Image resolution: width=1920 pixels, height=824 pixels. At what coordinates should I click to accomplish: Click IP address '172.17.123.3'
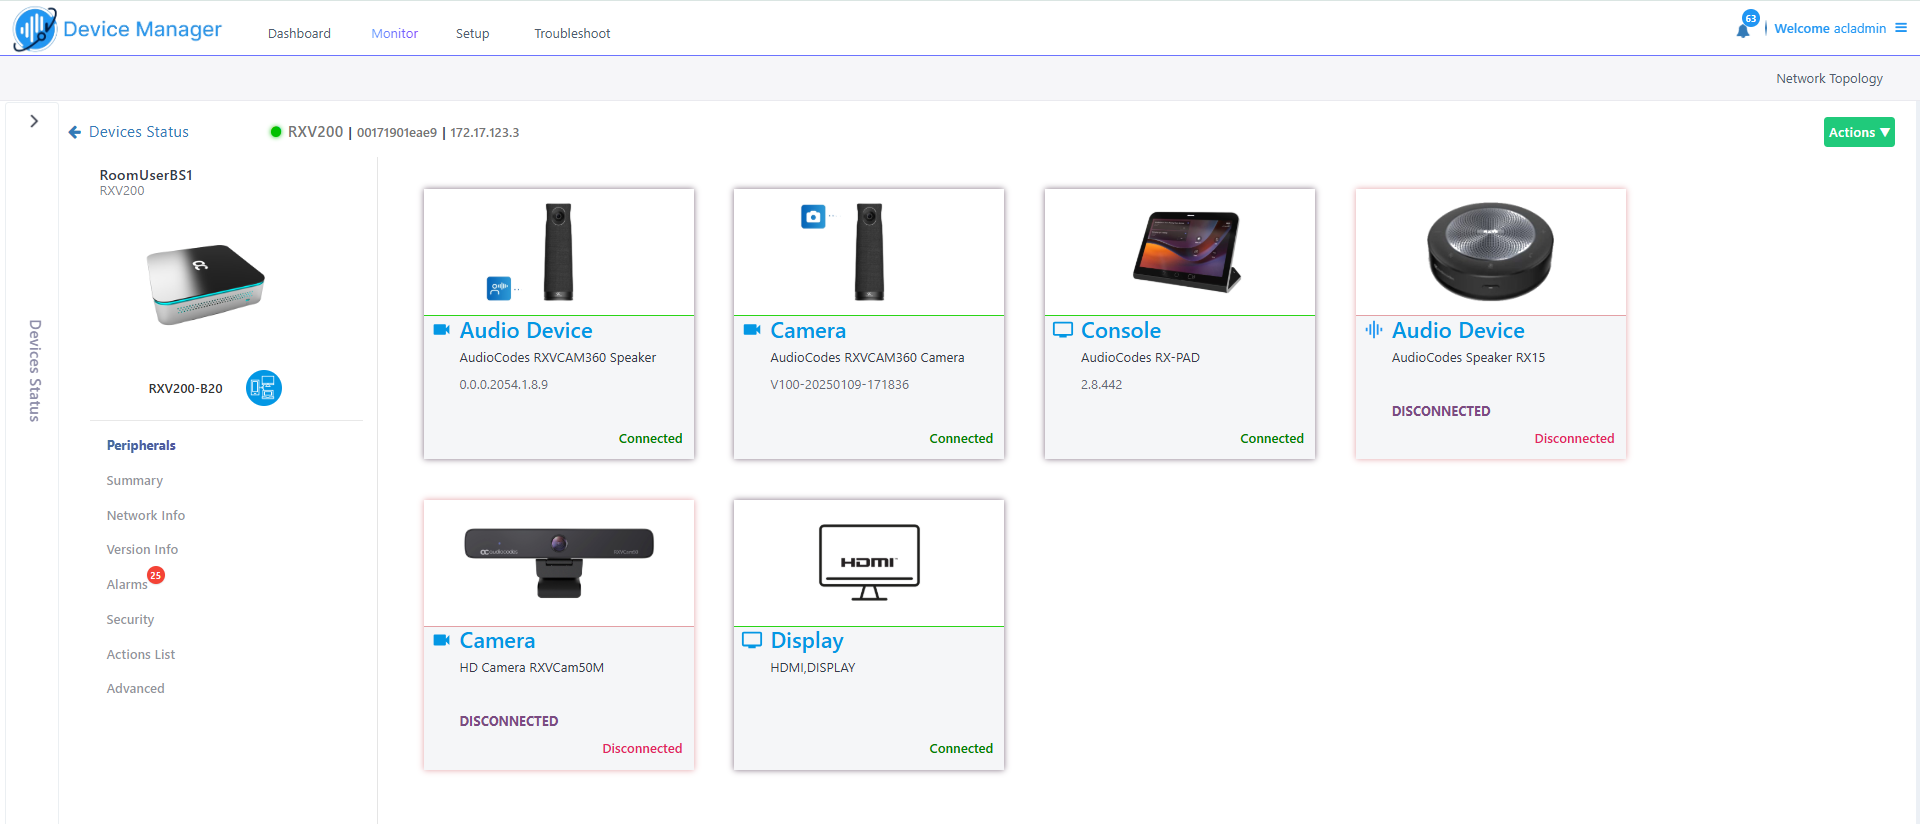[x=485, y=132]
